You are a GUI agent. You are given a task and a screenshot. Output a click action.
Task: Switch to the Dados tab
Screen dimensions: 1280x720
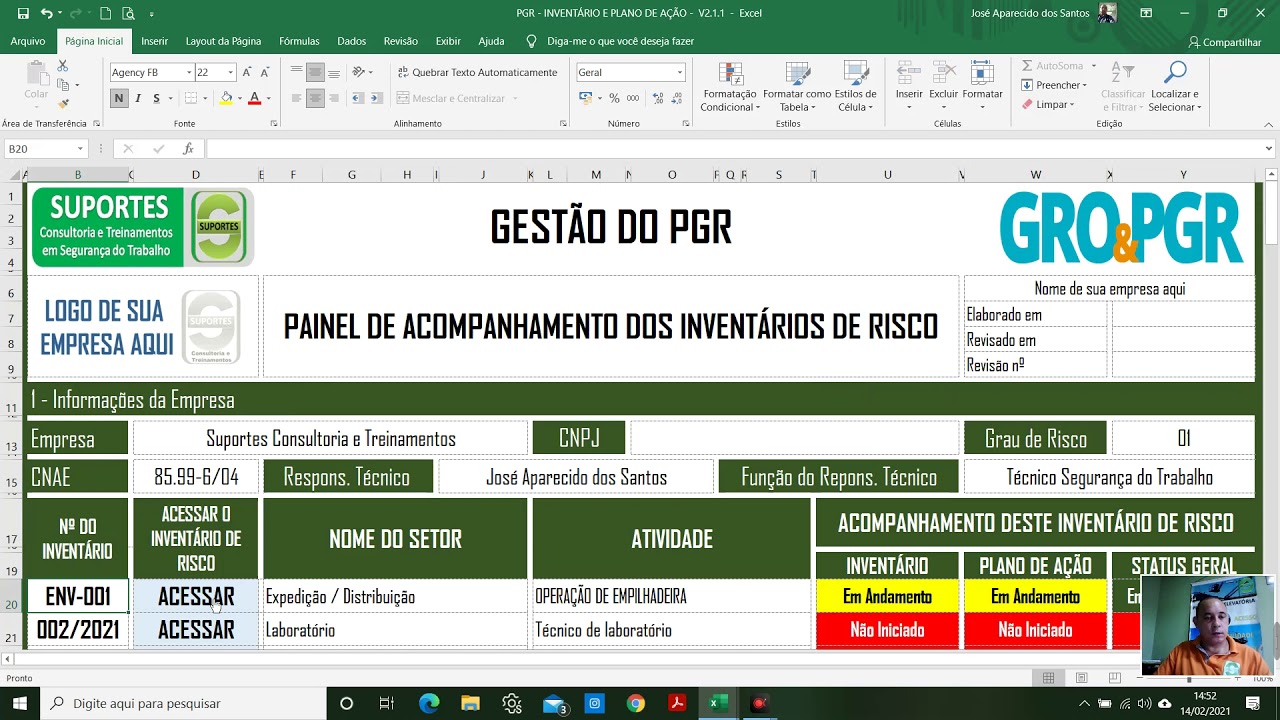click(x=351, y=41)
